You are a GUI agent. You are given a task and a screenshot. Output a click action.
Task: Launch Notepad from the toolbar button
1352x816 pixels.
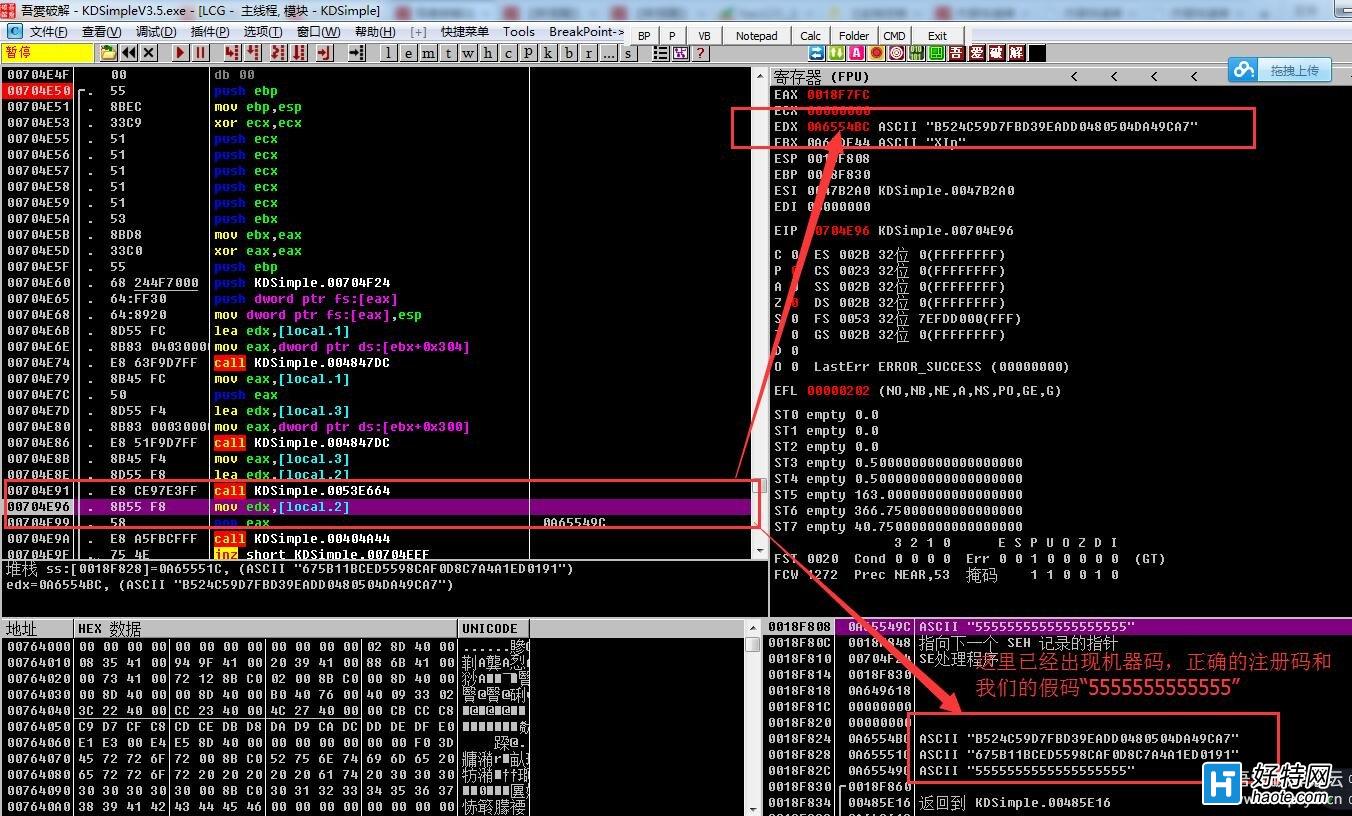tap(756, 36)
